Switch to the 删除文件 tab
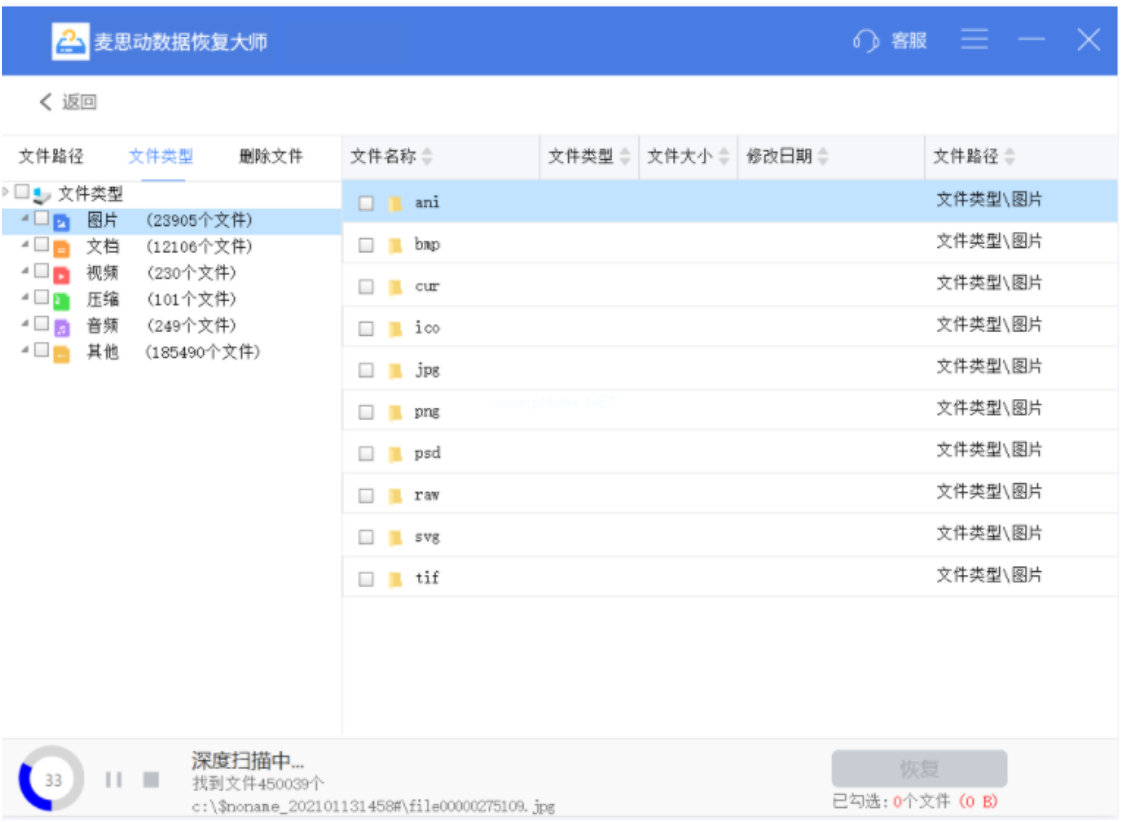 click(270, 157)
